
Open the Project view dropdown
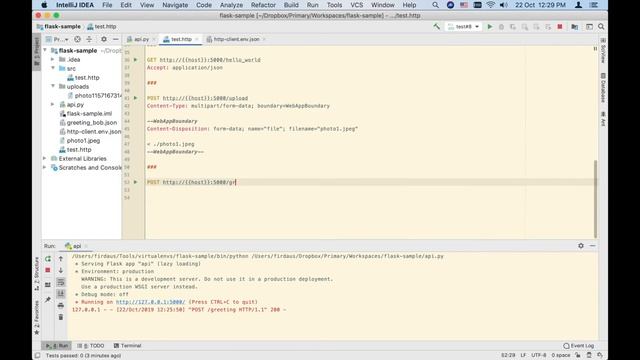57,39
